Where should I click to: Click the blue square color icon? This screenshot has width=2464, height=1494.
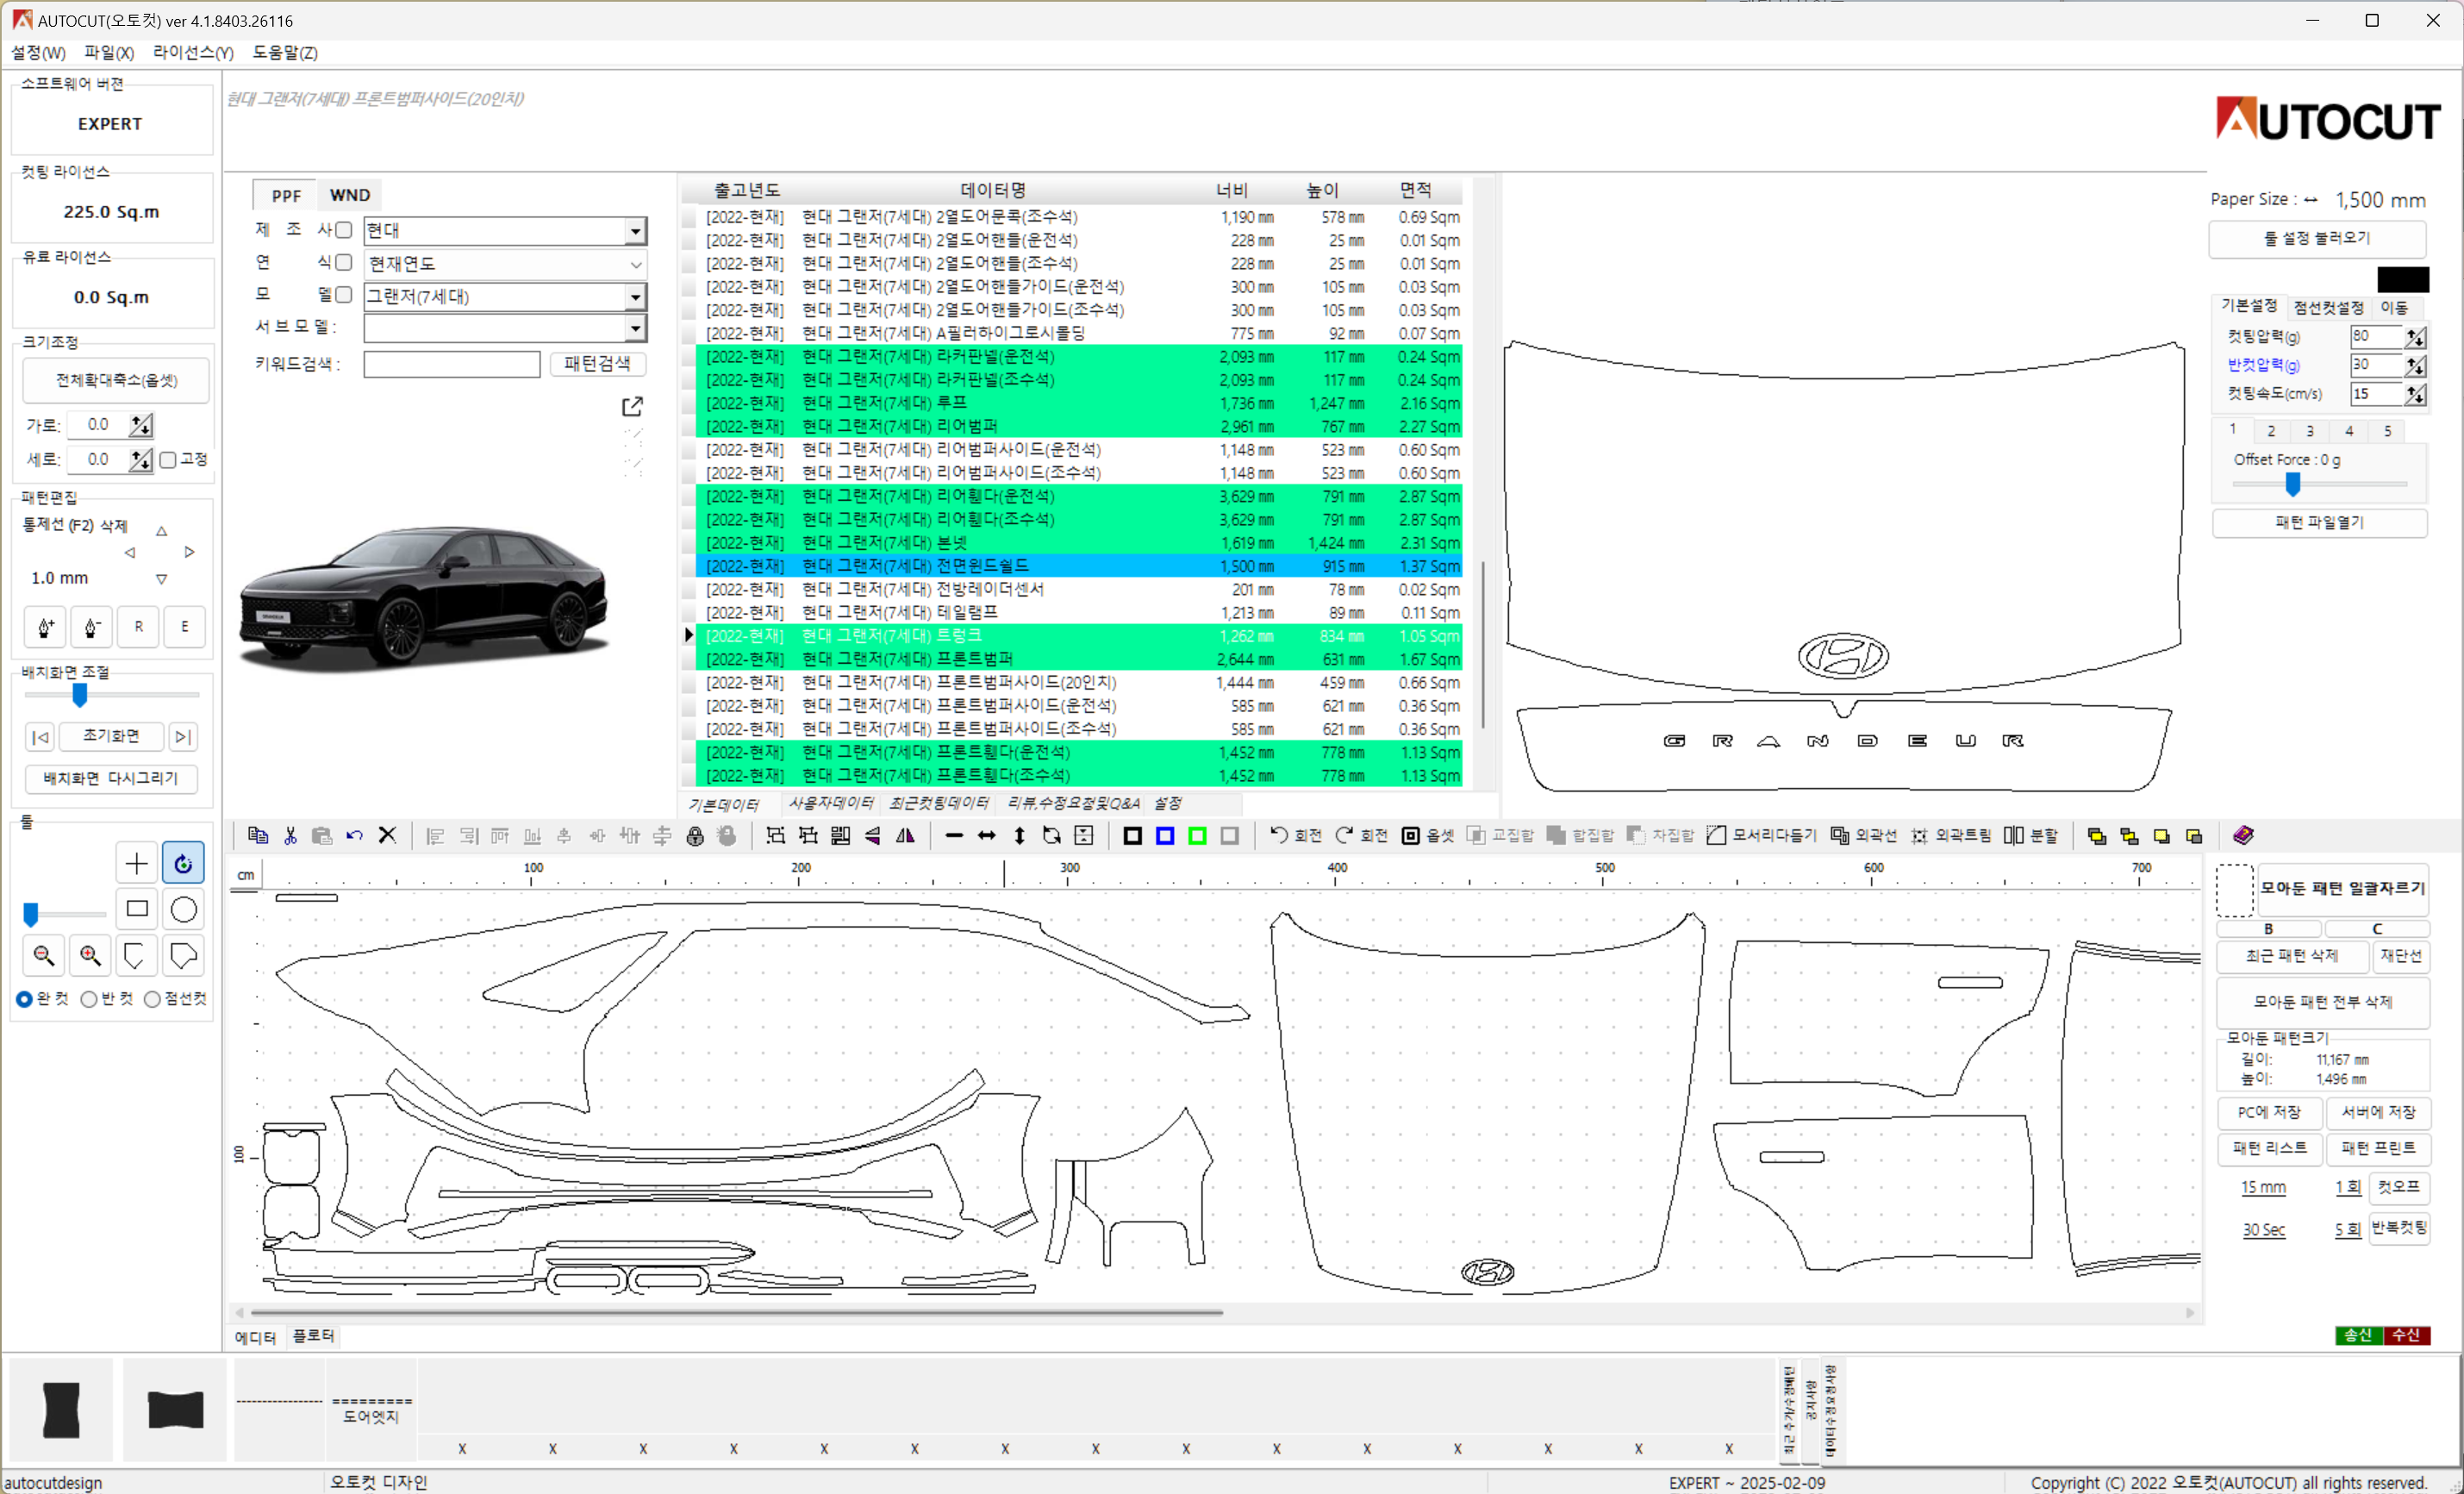(x=1165, y=835)
